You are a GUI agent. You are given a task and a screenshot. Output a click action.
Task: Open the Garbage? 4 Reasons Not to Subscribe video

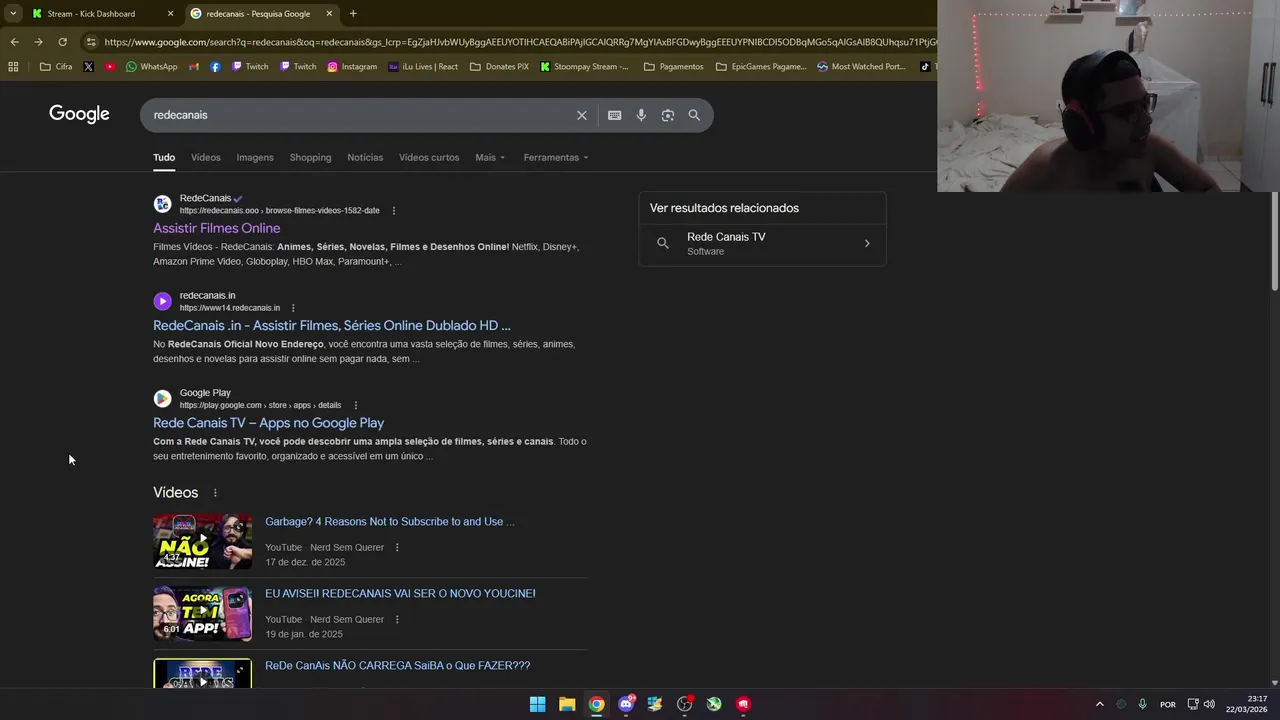pos(390,522)
